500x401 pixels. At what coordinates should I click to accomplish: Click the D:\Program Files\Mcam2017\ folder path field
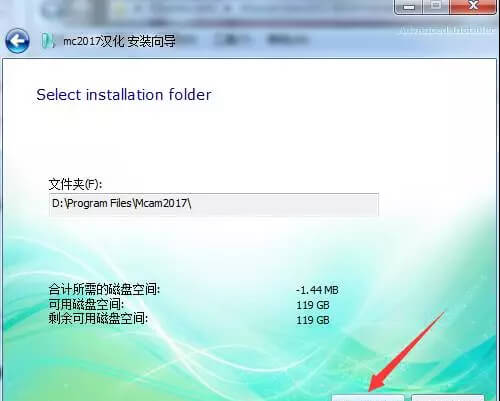click(x=214, y=204)
